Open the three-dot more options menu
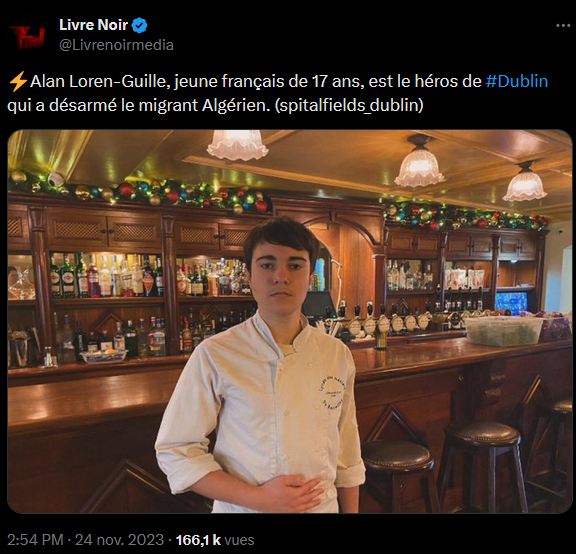The image size is (576, 554). 563,25
